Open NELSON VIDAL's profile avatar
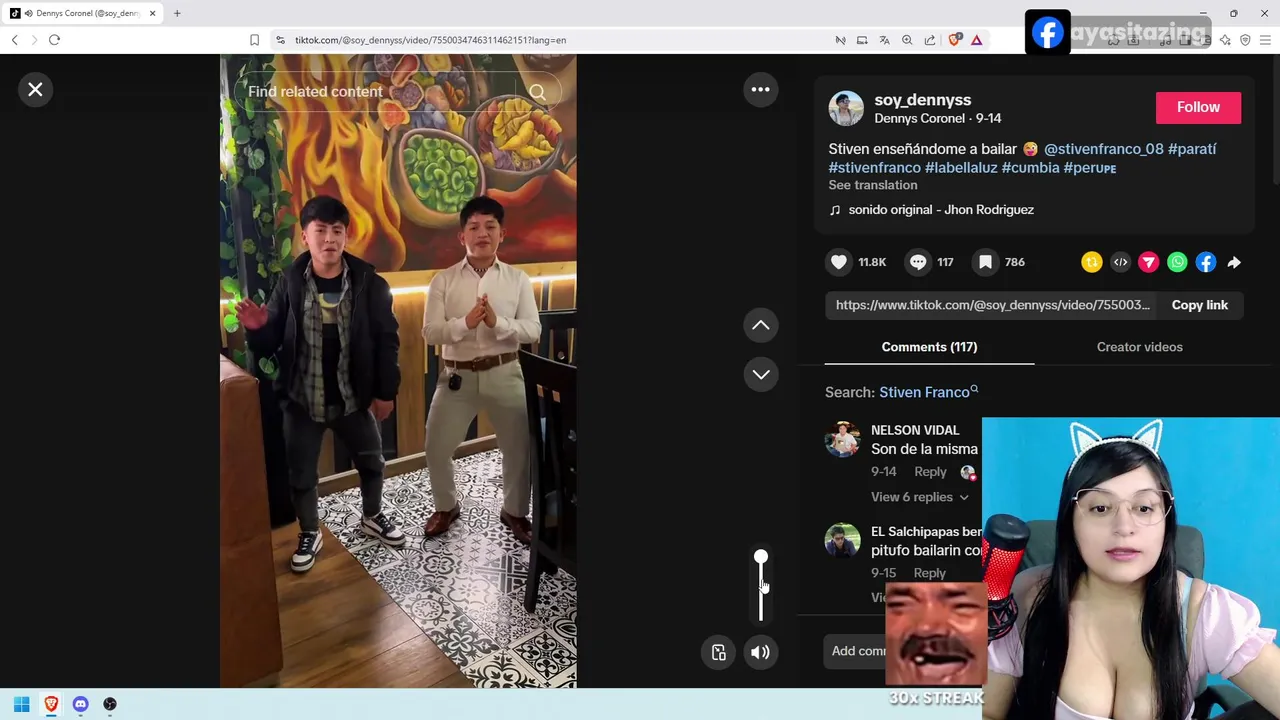The width and height of the screenshot is (1280, 720). [842, 439]
